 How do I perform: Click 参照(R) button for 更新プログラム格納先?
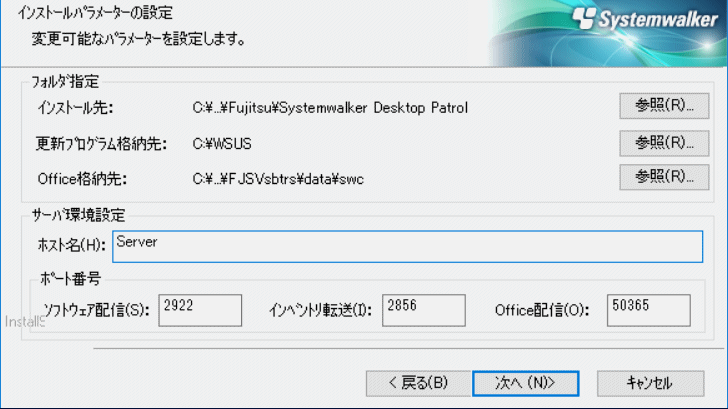coord(664,143)
